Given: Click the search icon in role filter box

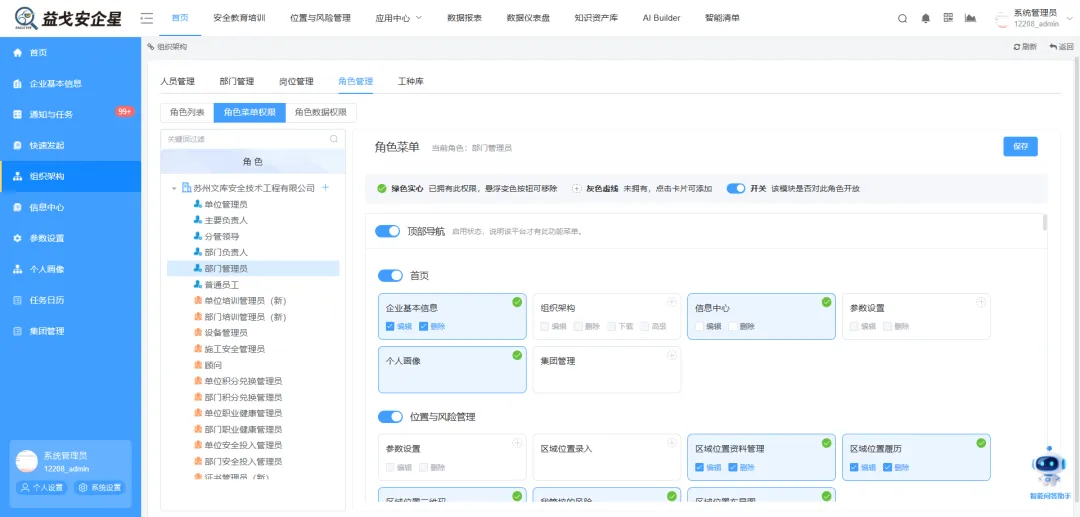Looking at the screenshot, I should pyautogui.click(x=334, y=139).
